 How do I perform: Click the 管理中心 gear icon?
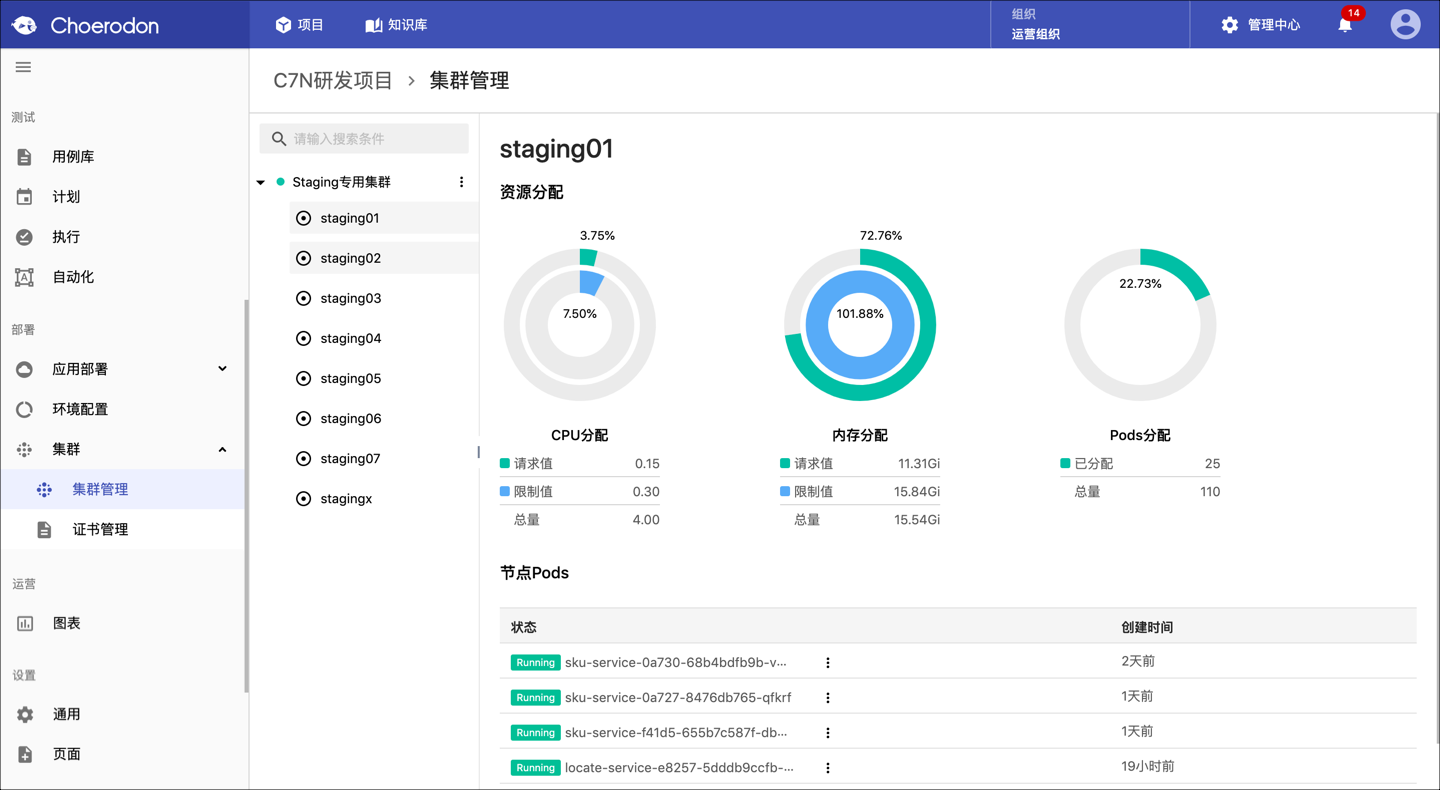(x=1230, y=25)
